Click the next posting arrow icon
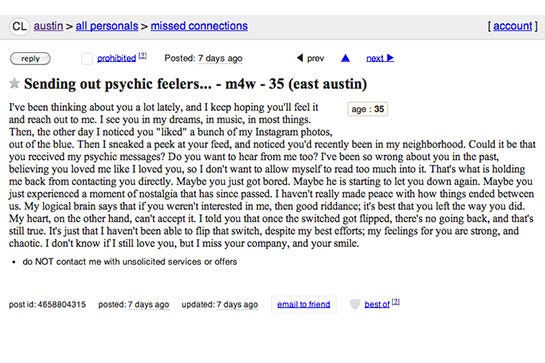 [390, 58]
